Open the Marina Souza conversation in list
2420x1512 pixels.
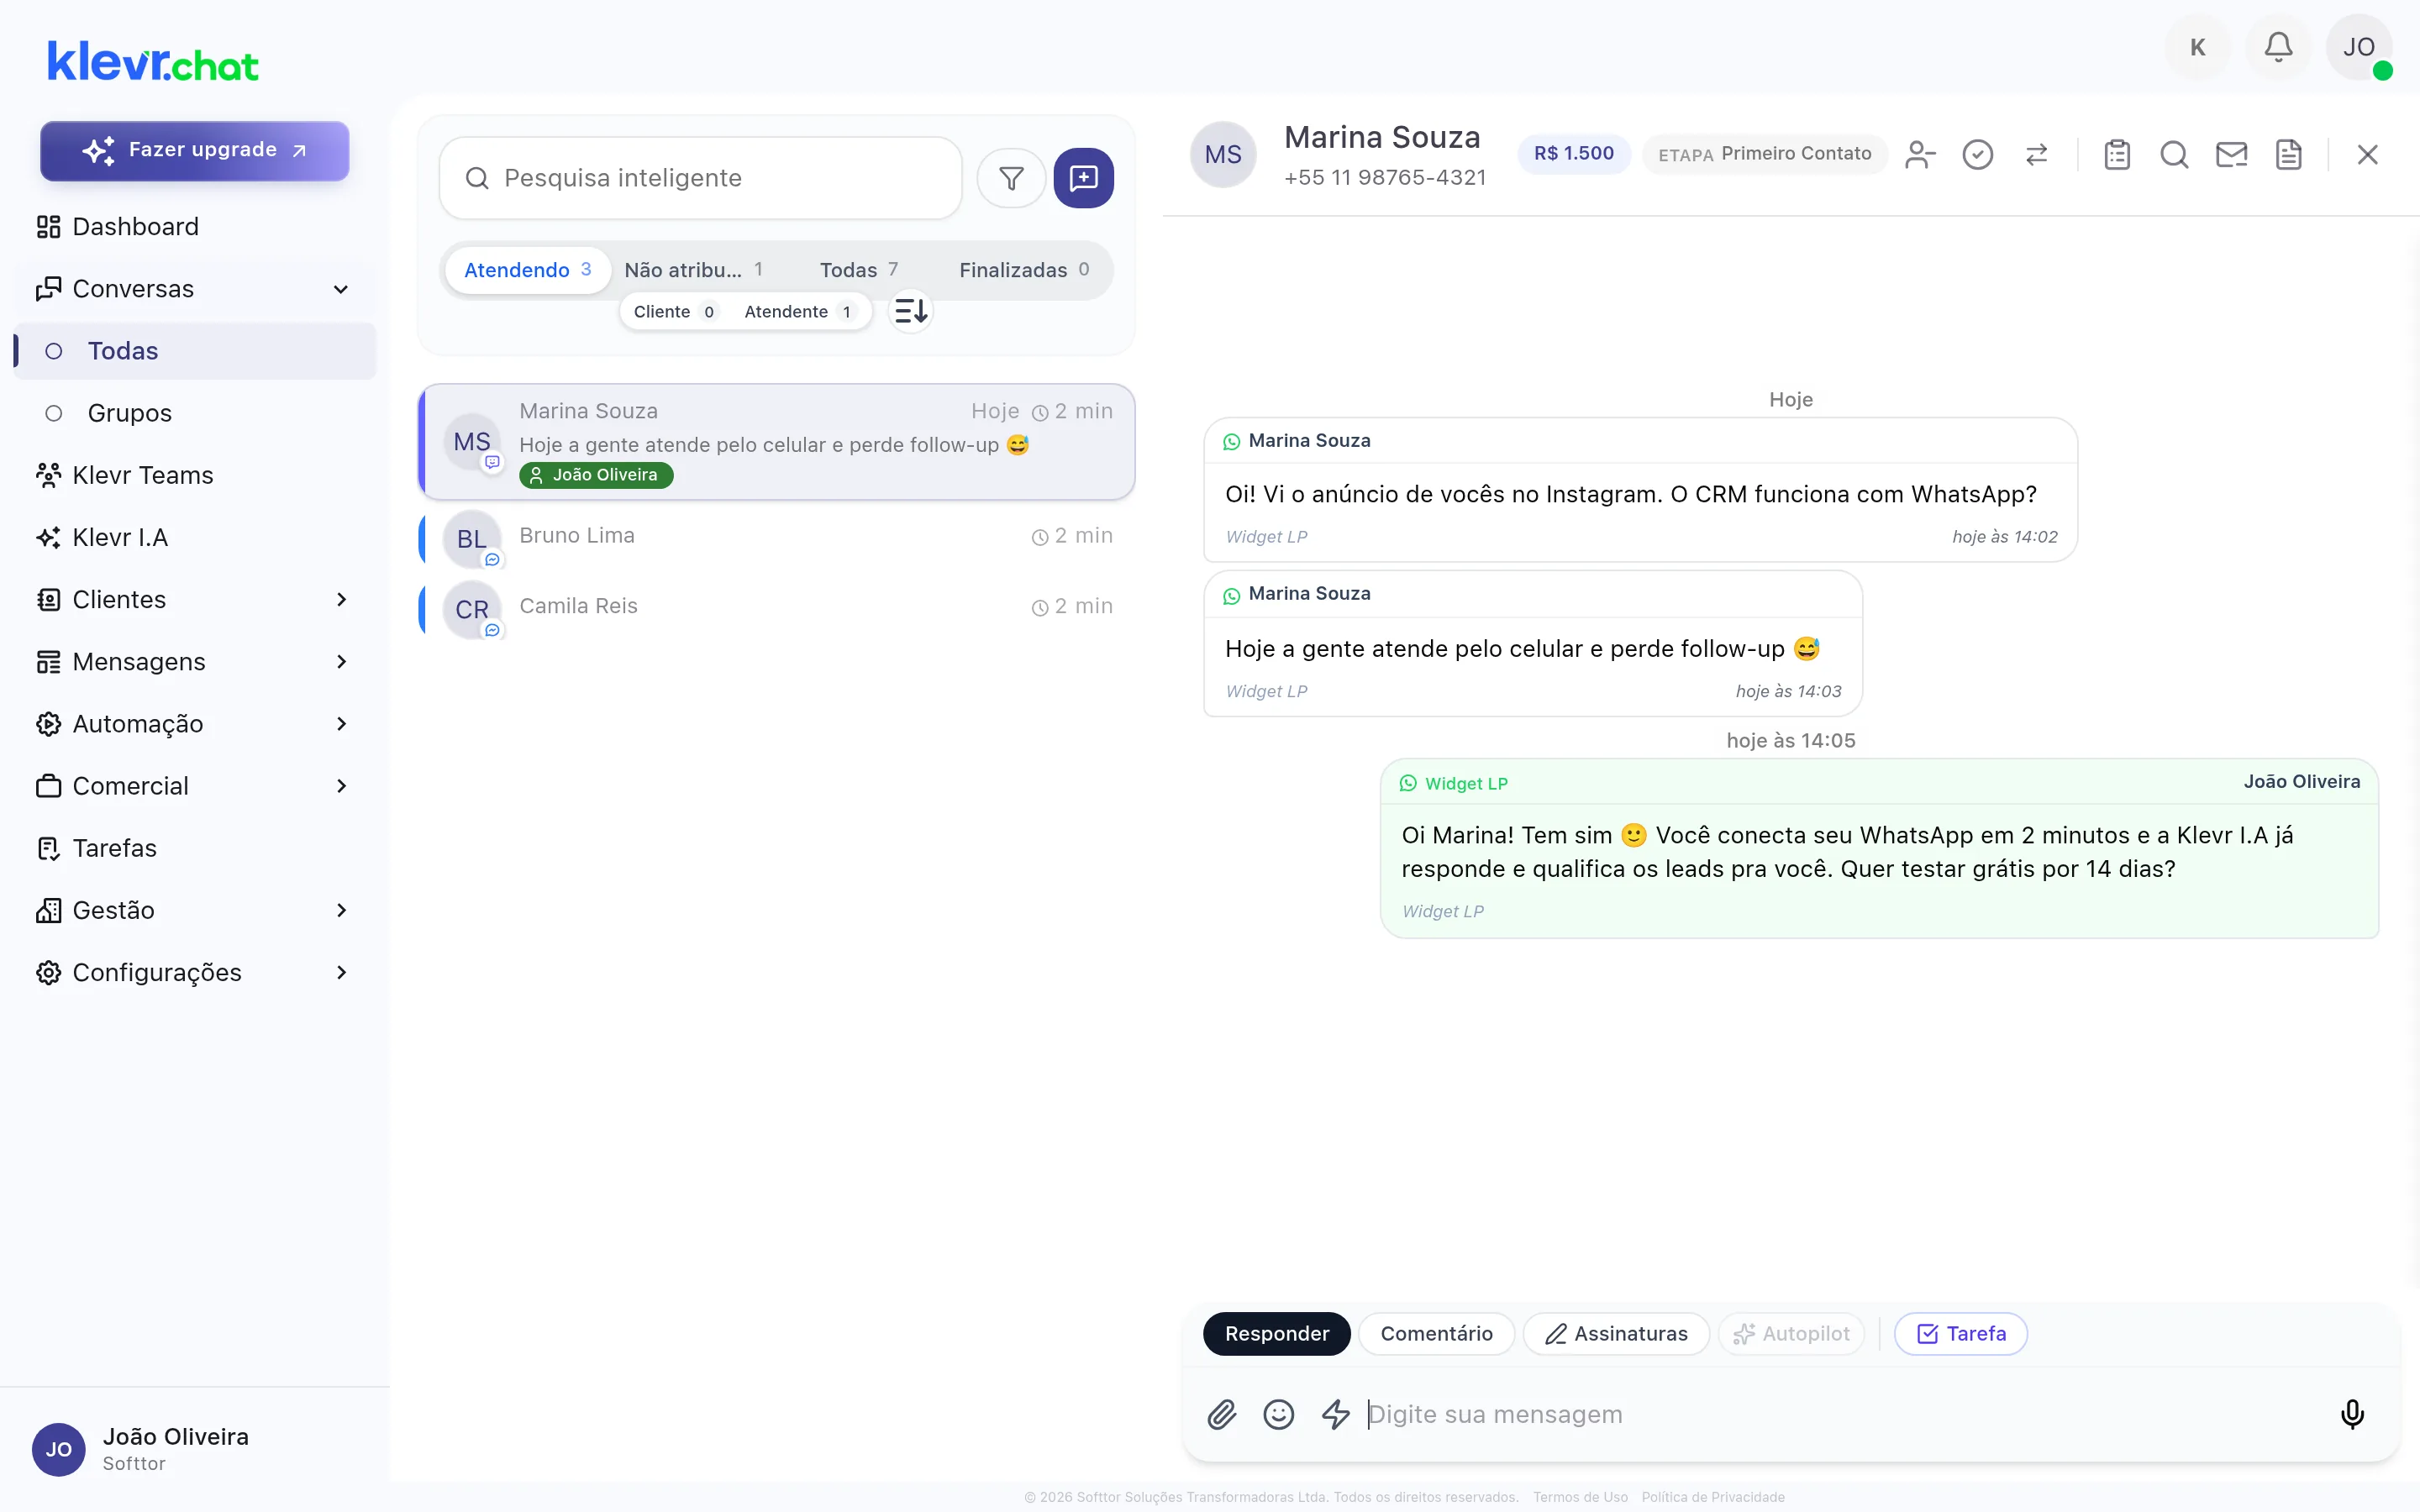tap(776, 442)
